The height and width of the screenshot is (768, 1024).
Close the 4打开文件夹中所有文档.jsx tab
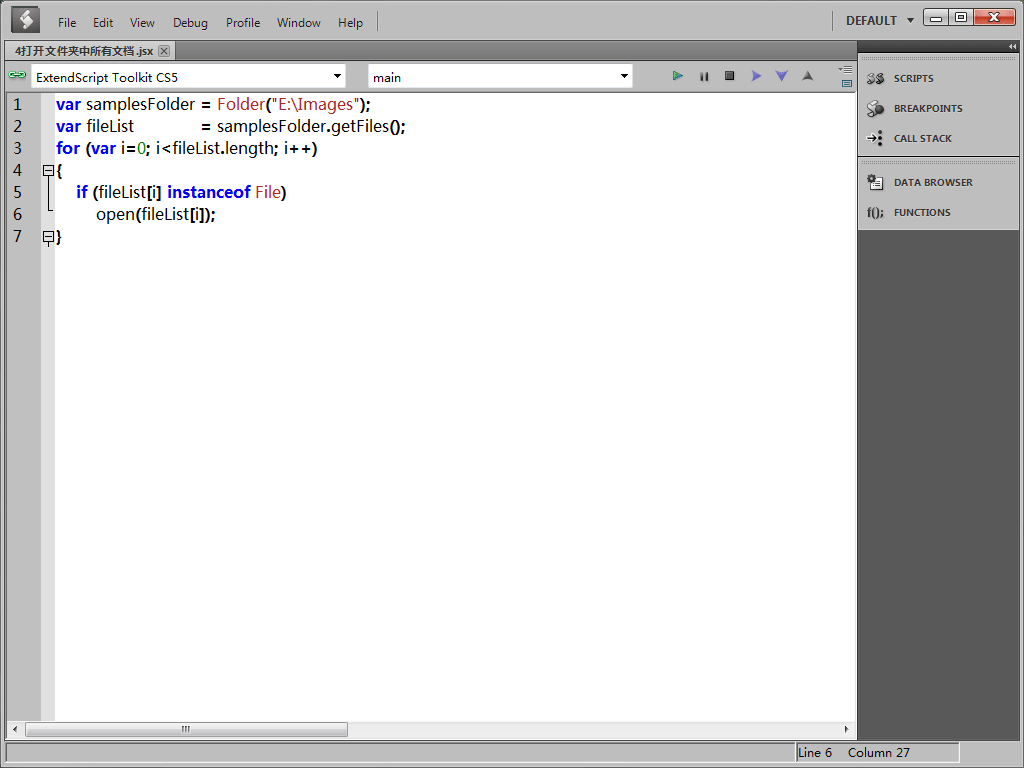pyautogui.click(x=164, y=51)
